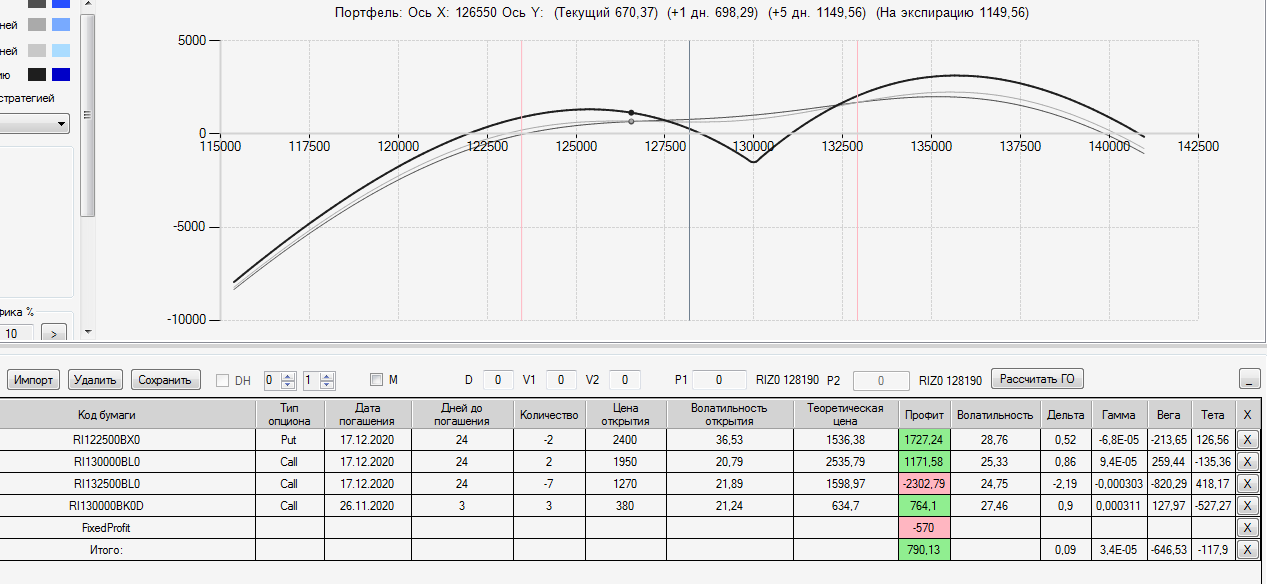Open the strategy dropdown under 'стратегией'

(35, 124)
